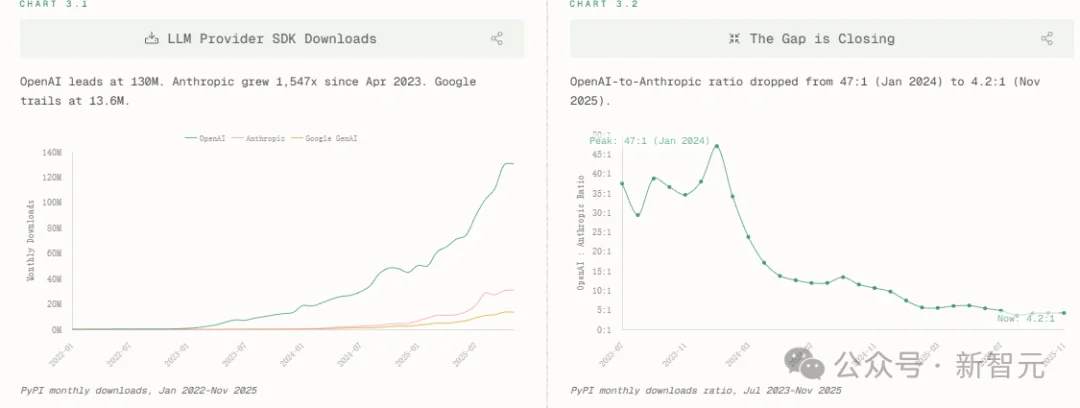Click the end of the pink Anthropic line
1080x408 pixels.
pos(513,290)
